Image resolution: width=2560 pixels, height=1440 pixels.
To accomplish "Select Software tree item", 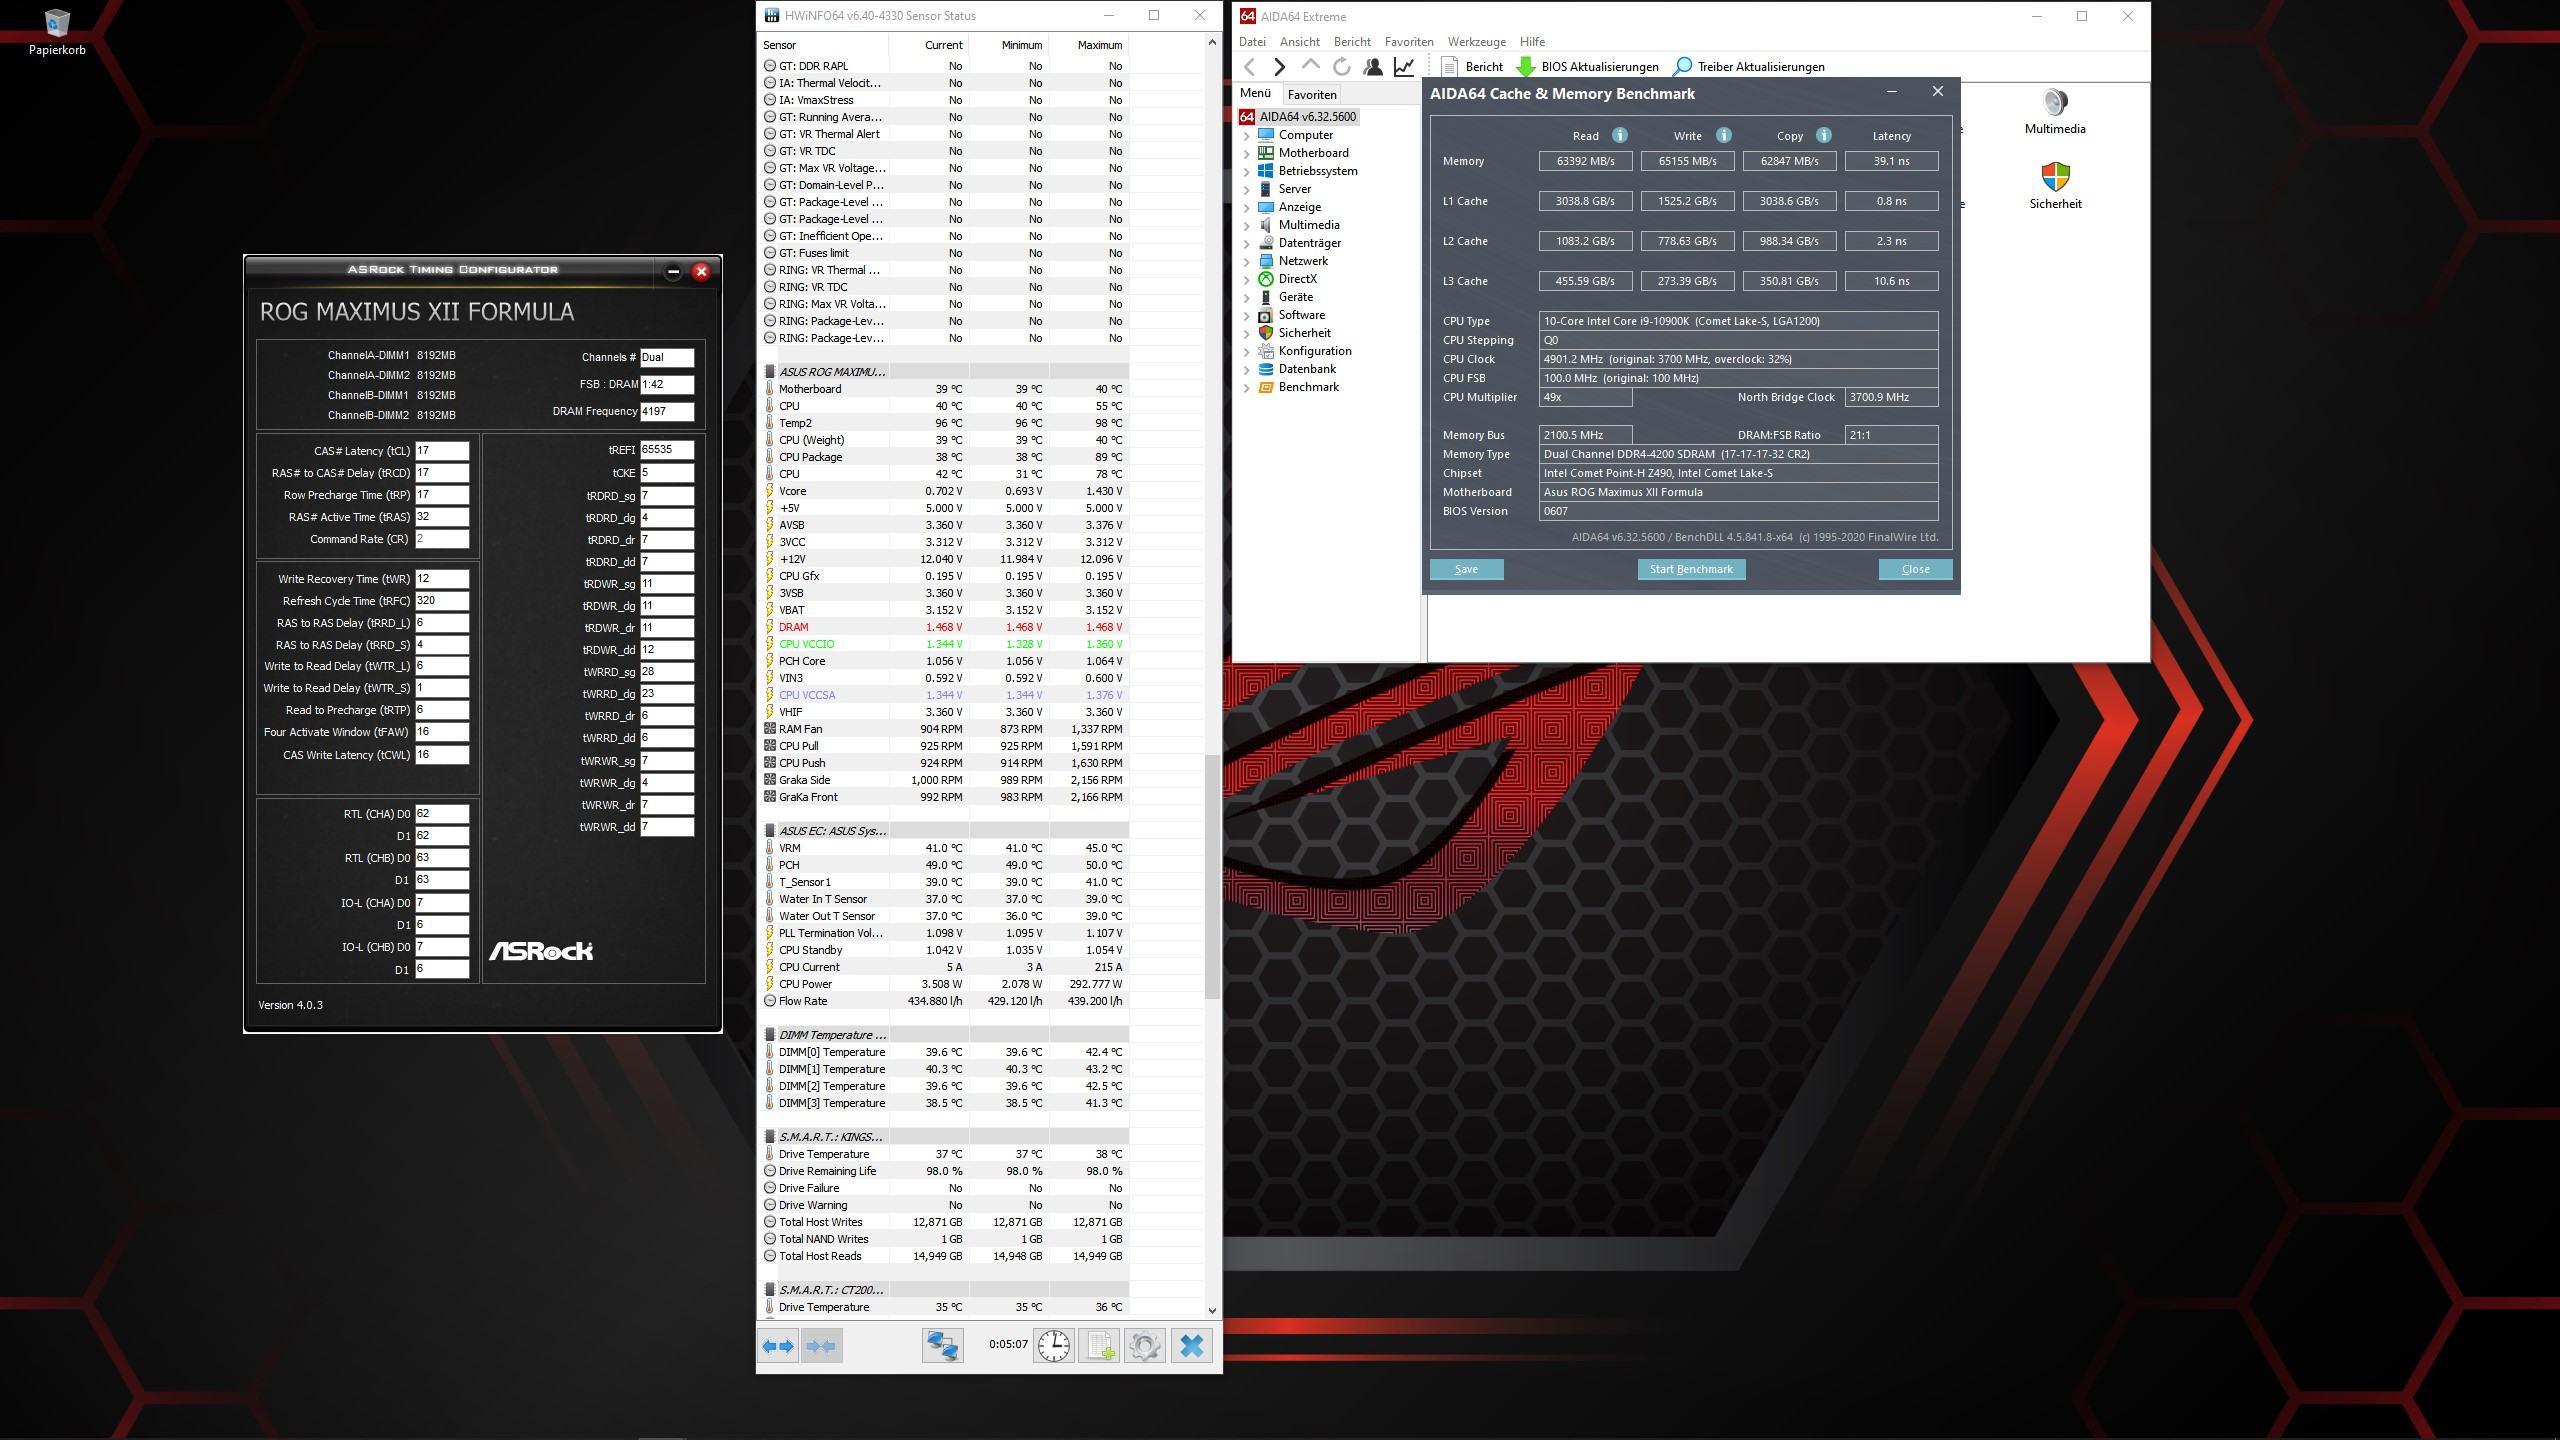I will 1301,315.
